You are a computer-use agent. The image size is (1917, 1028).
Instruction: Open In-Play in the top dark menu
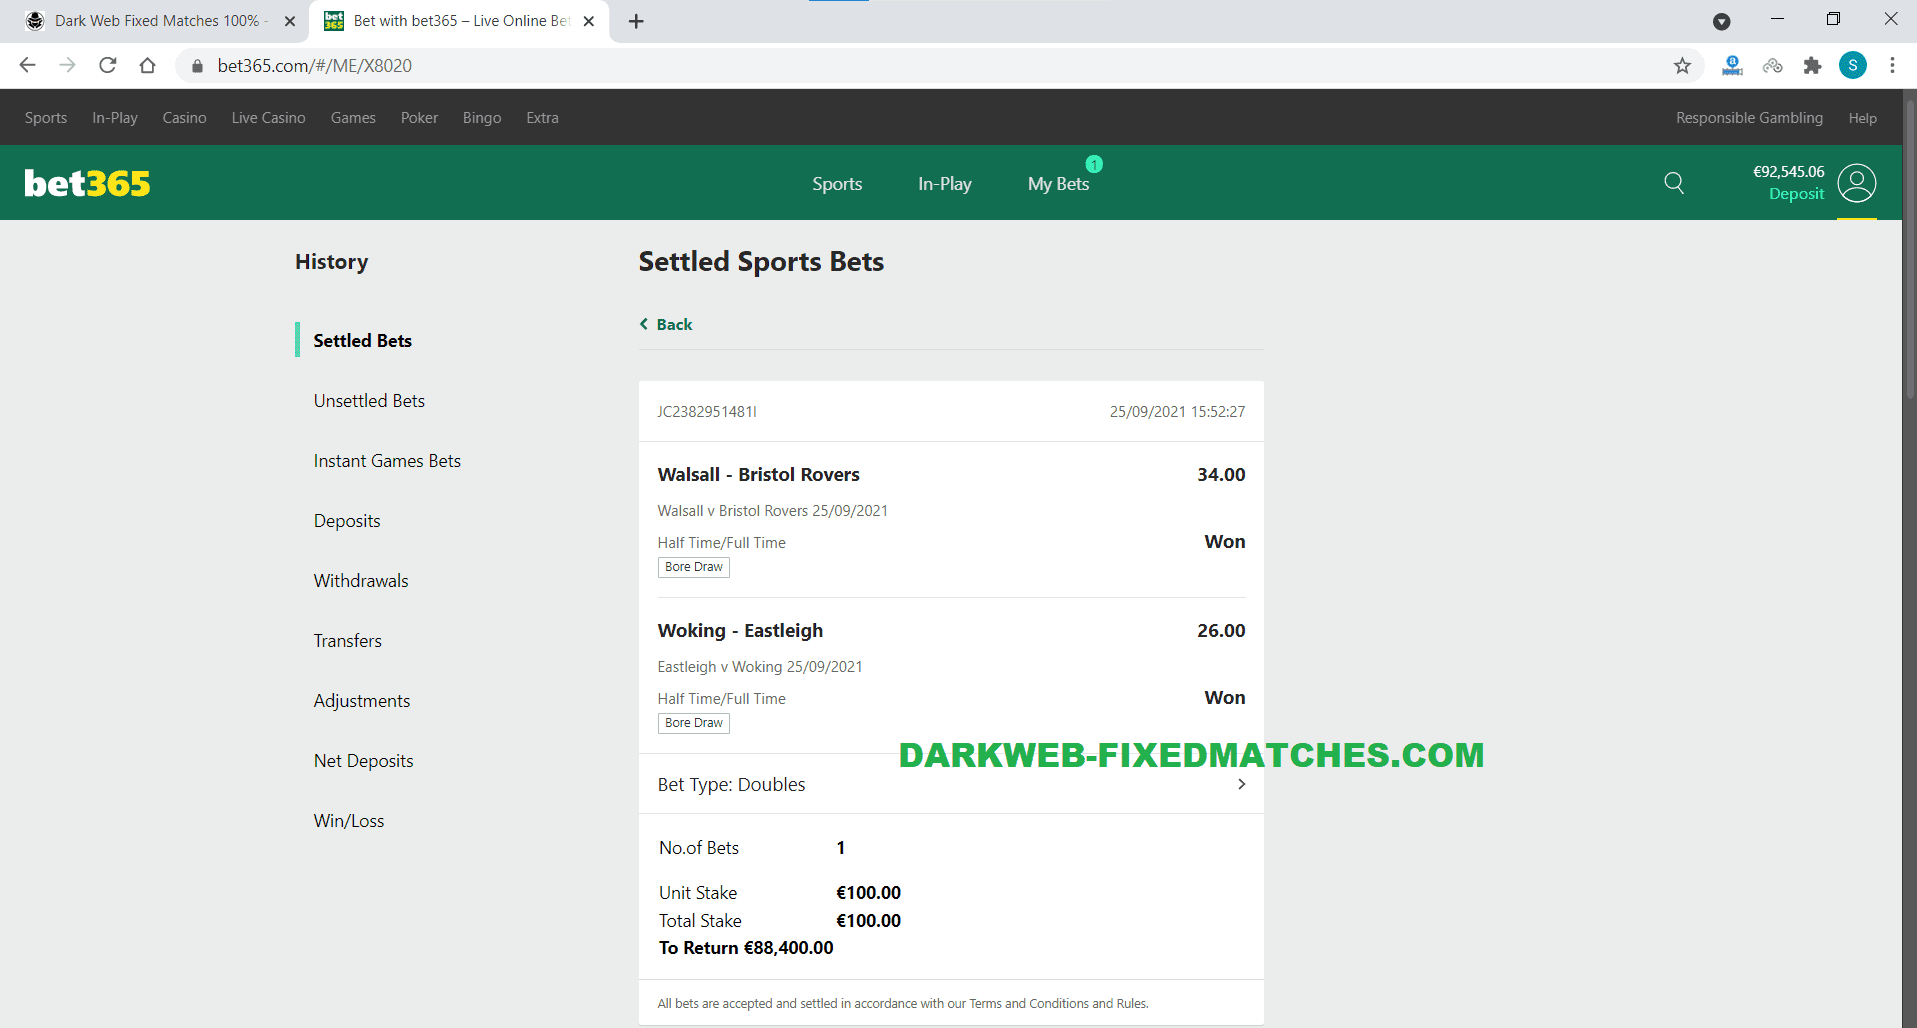(x=115, y=118)
